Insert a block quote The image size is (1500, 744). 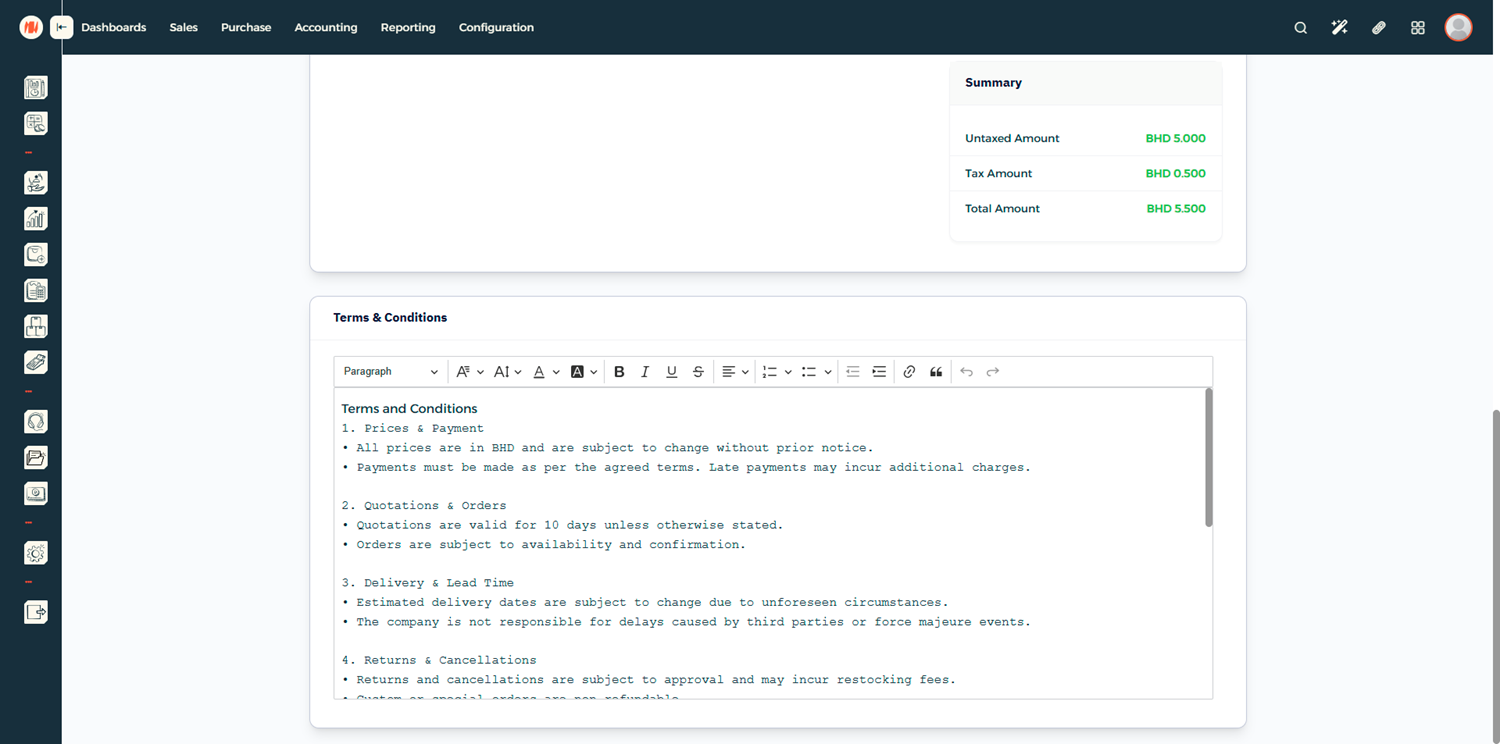[x=936, y=372]
